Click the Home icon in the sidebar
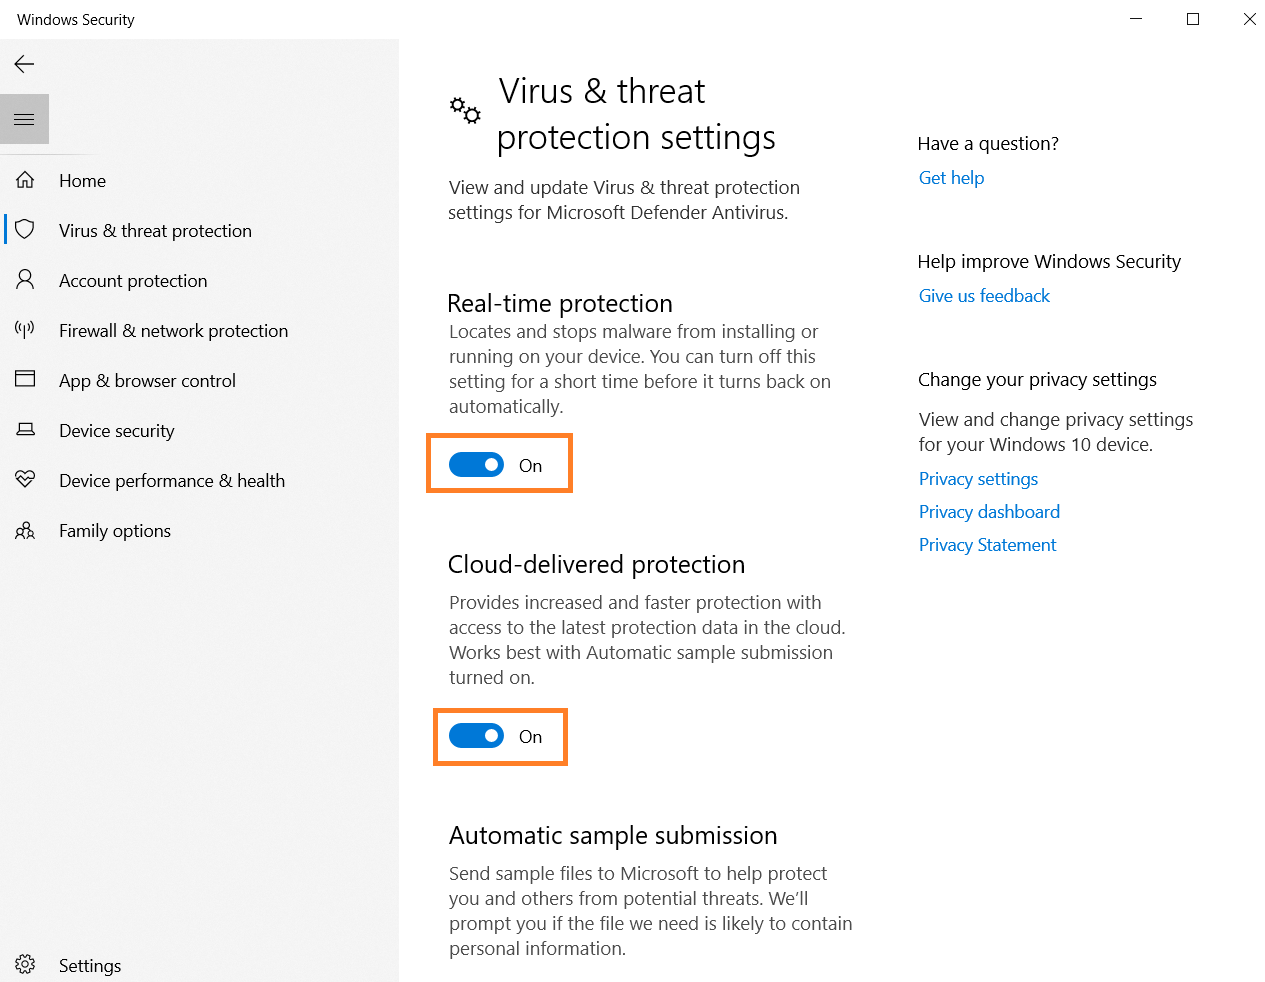 click(25, 180)
